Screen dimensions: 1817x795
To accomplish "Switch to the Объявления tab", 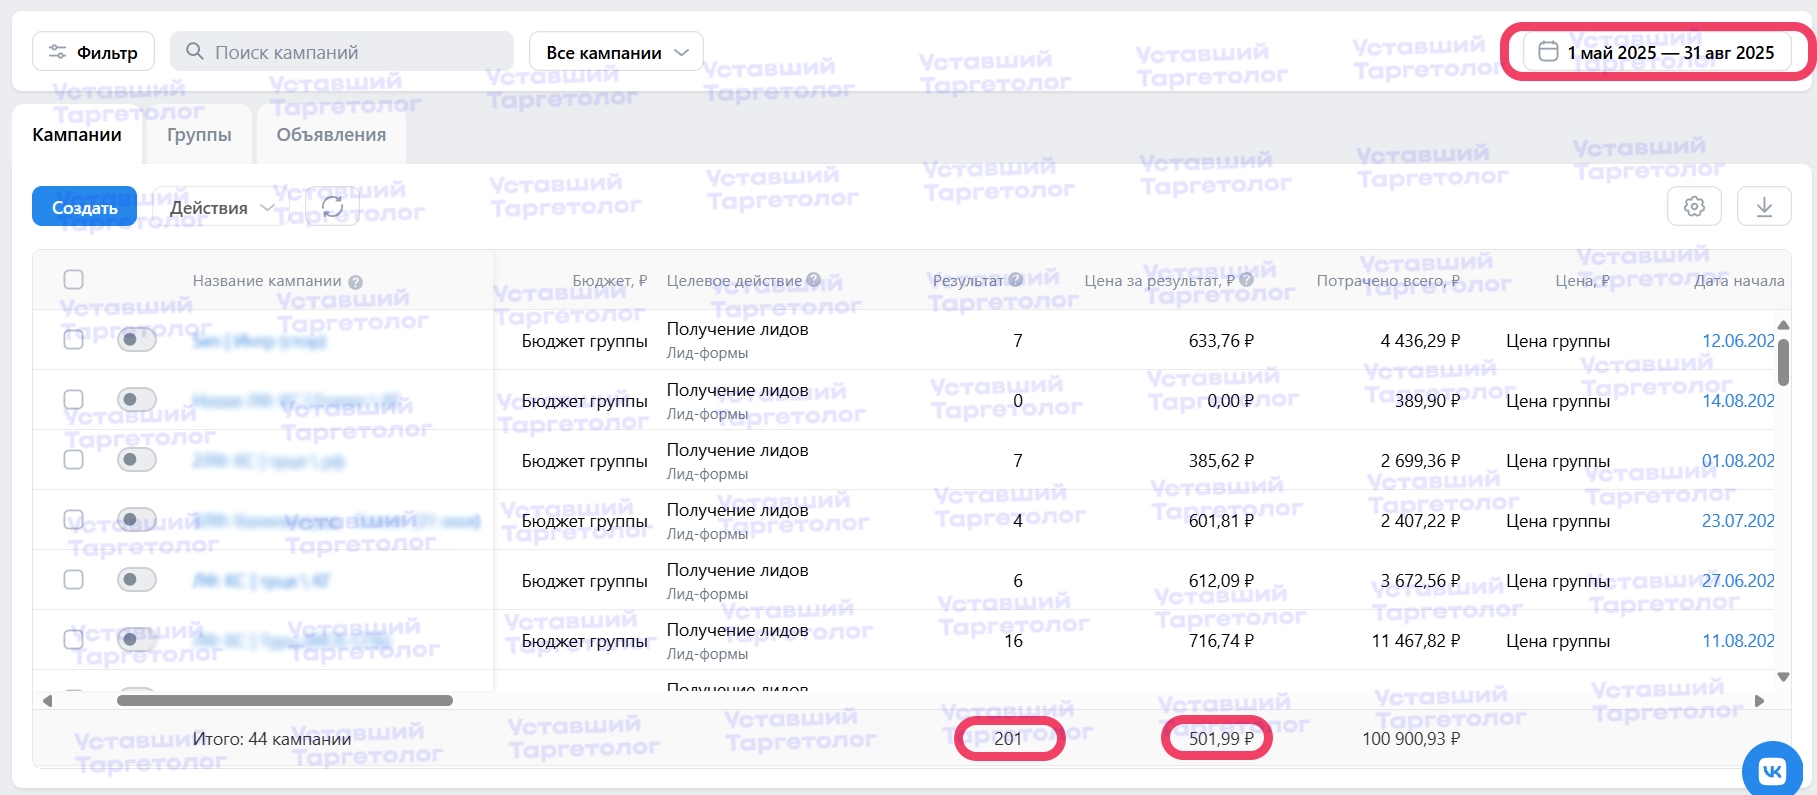I will point(331,135).
